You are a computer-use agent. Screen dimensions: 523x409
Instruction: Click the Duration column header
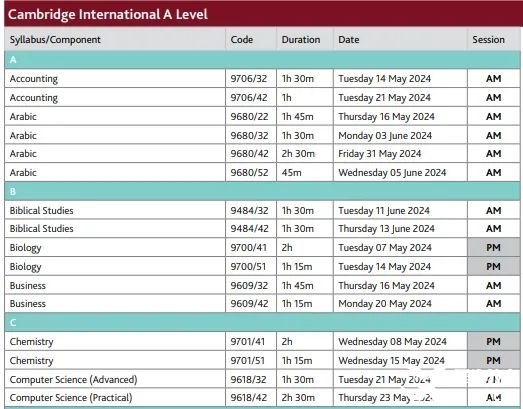[301, 40]
